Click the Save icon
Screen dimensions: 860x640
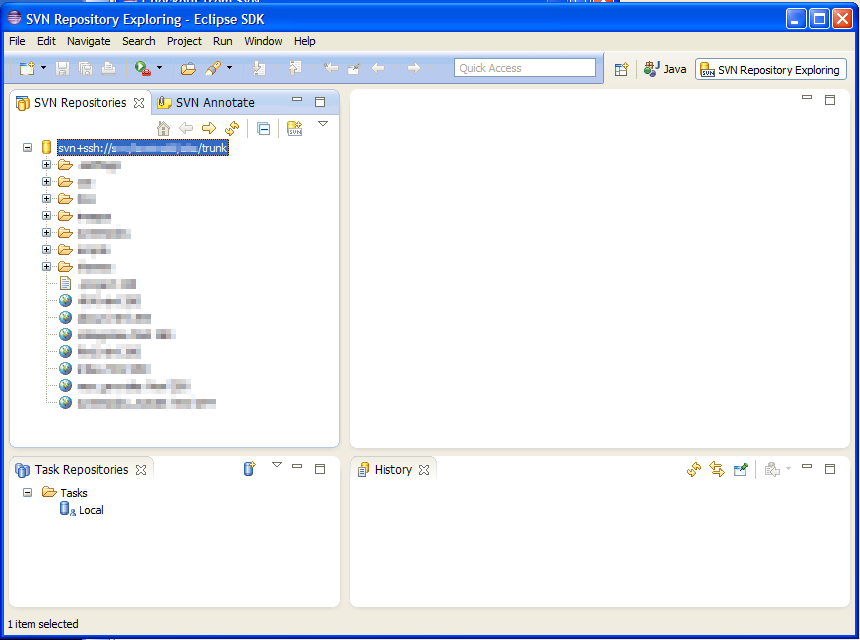click(x=62, y=68)
